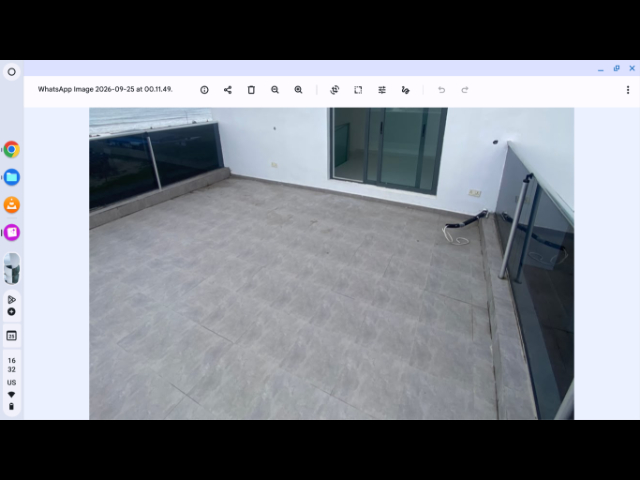Screen dimensions: 640x480
Task: Launch Google Chrome from the shelf
Action: click(x=12, y=149)
